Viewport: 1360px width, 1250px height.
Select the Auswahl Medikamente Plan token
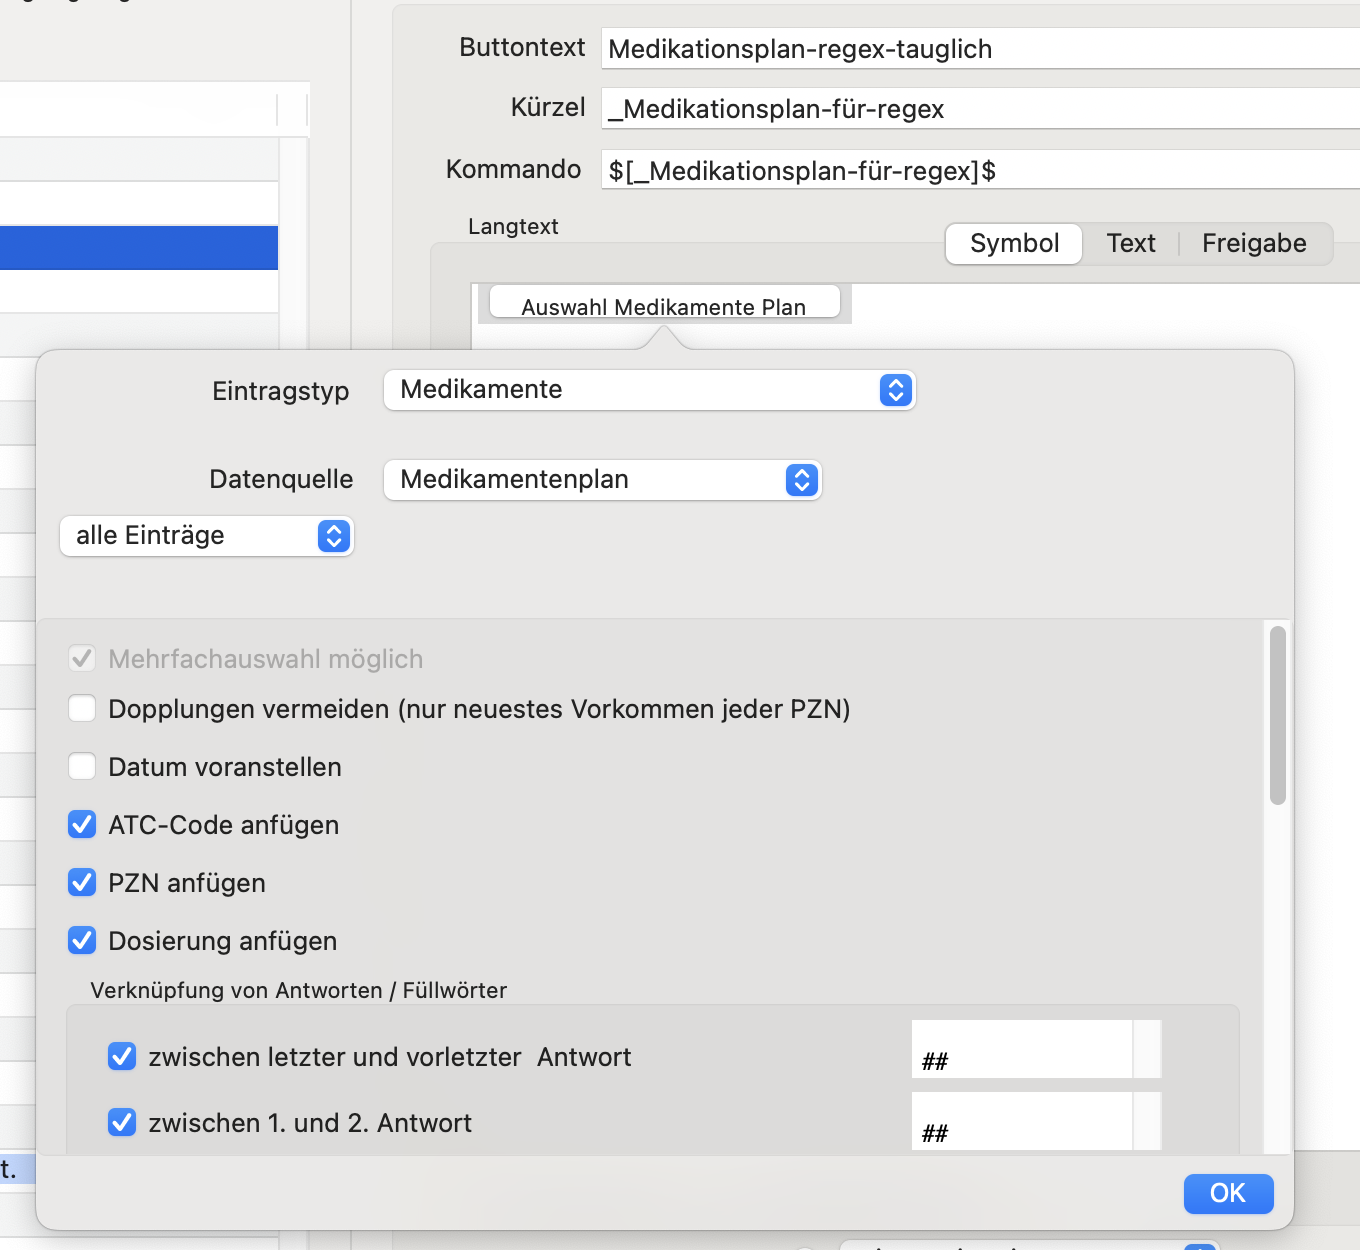click(664, 303)
